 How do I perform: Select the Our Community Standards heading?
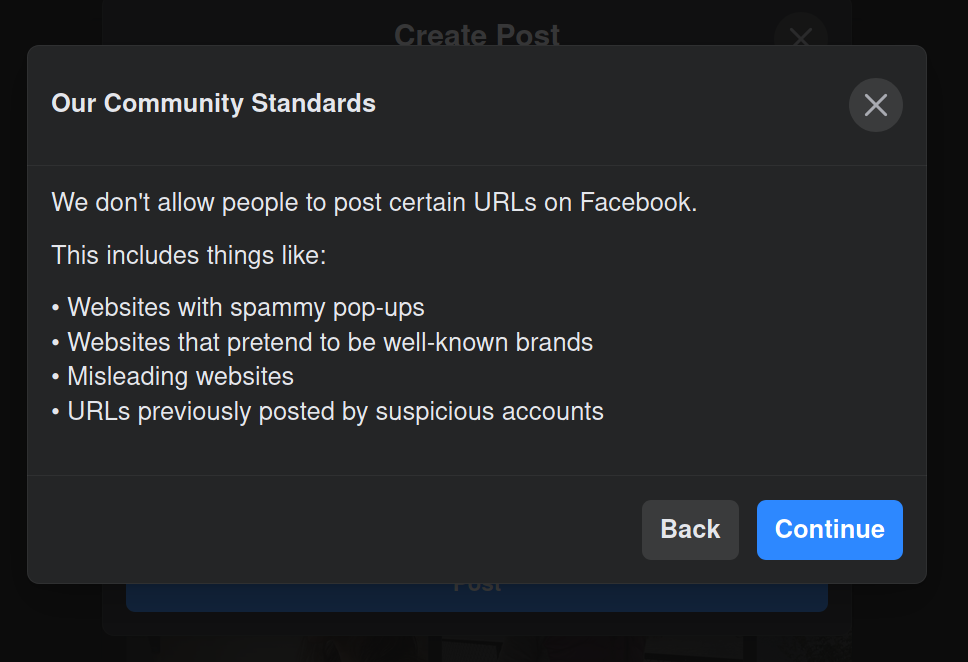tap(214, 103)
